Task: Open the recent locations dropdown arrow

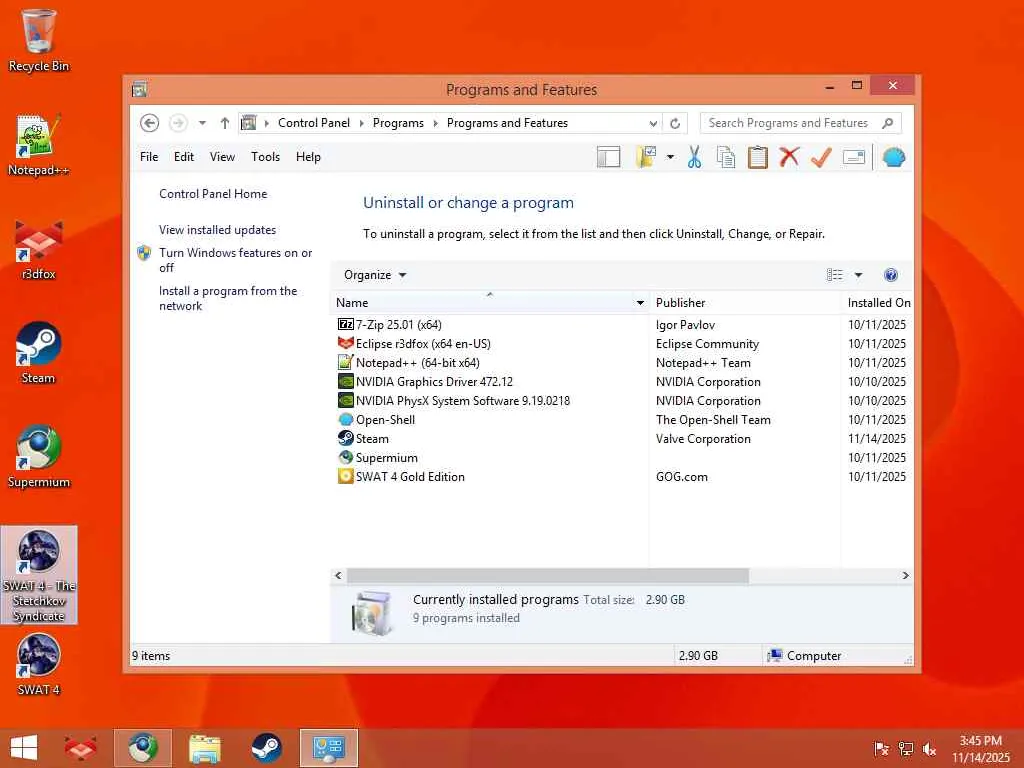Action: [202, 123]
